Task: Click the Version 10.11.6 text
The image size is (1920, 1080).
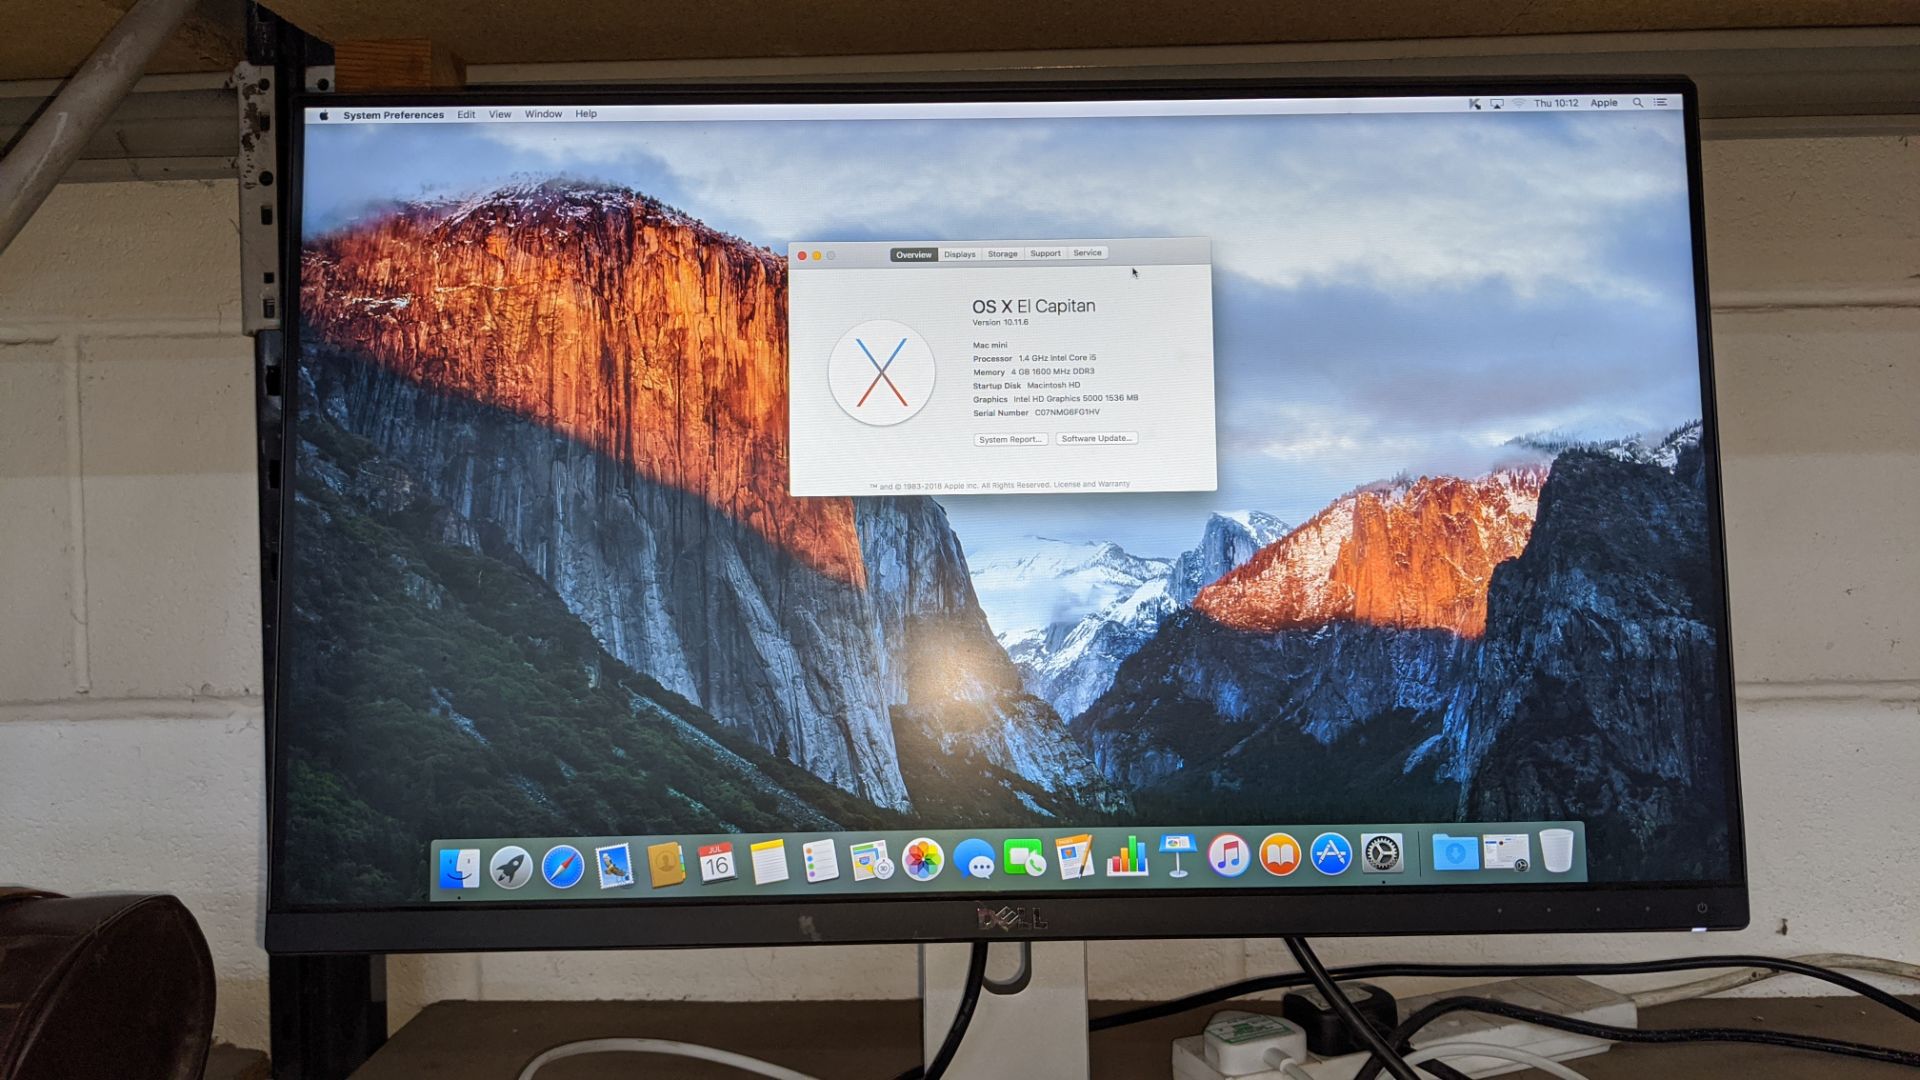Action: (x=1000, y=322)
